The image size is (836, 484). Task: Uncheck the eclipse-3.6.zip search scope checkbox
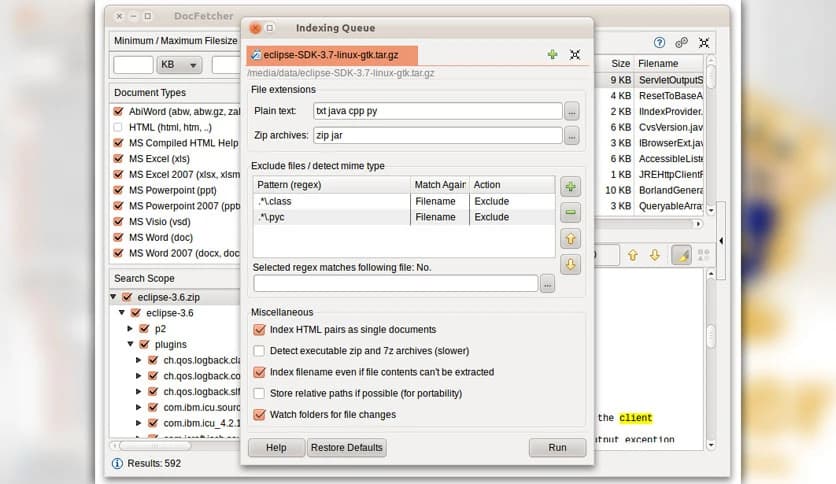pyautogui.click(x=127, y=297)
